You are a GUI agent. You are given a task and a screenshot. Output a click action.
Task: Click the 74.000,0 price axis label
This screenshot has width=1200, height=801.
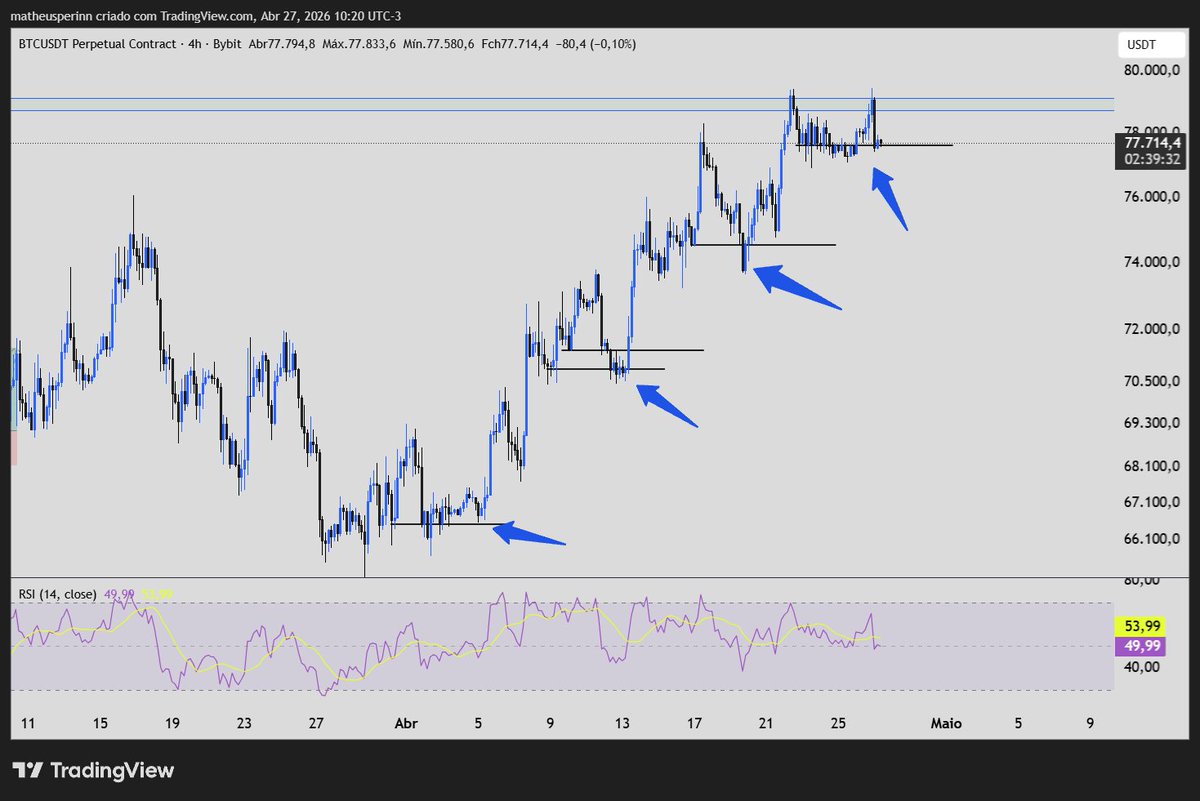1150,263
